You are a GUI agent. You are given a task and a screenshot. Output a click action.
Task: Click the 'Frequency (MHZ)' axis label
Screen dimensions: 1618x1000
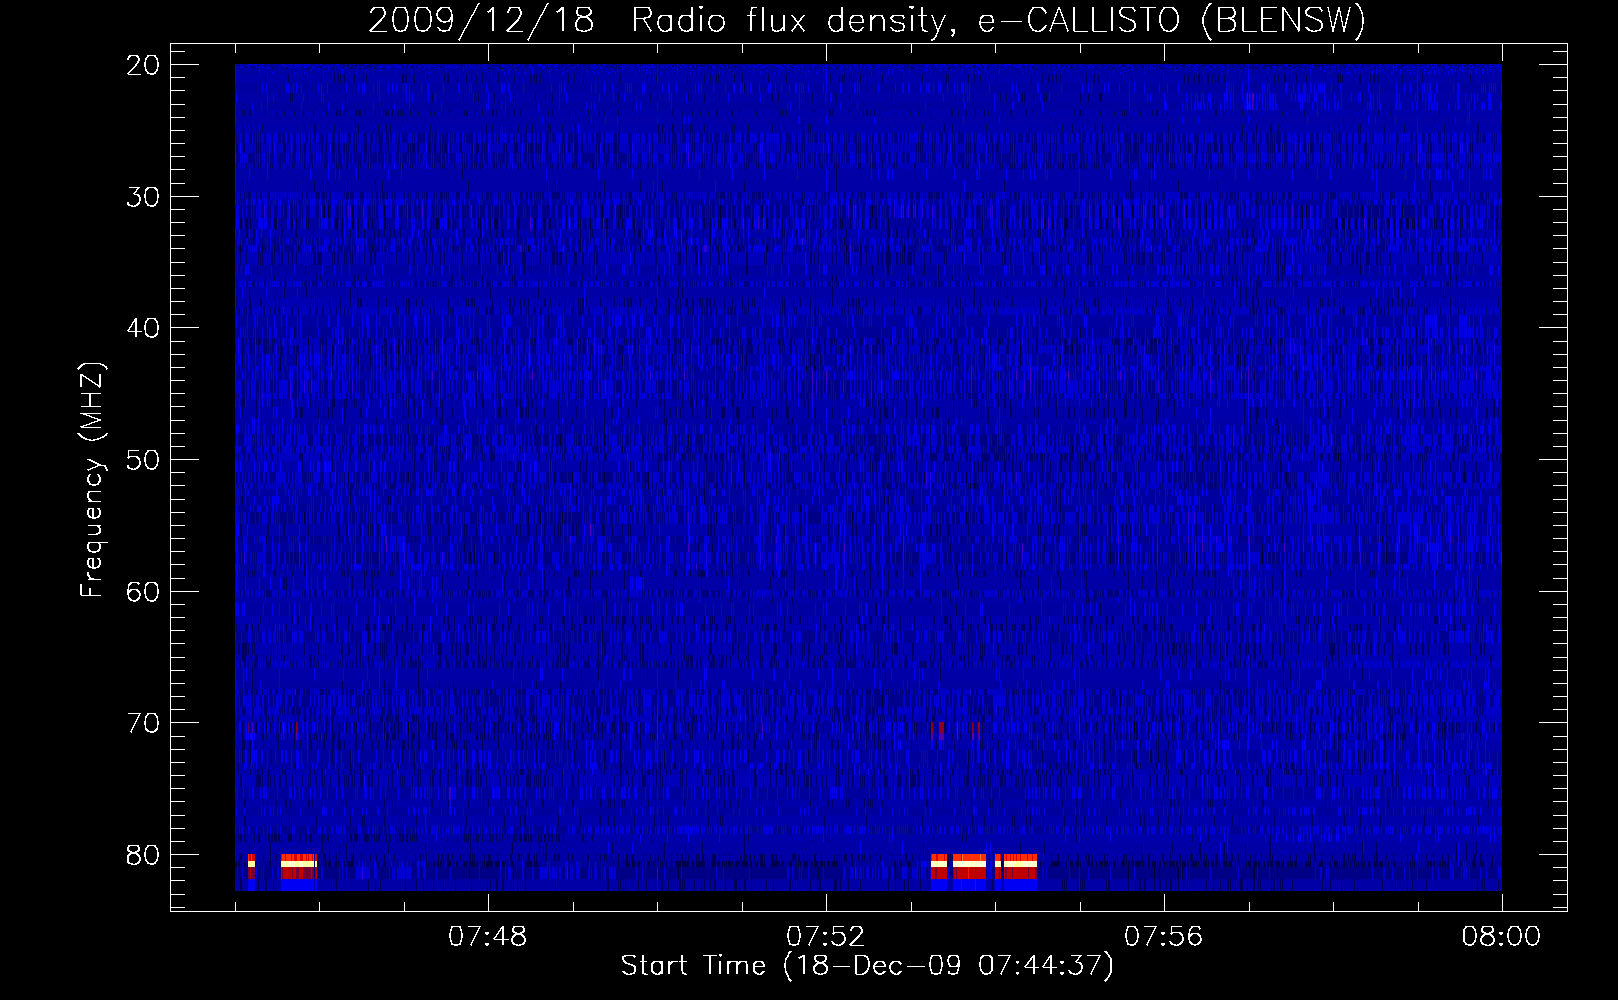91,480
